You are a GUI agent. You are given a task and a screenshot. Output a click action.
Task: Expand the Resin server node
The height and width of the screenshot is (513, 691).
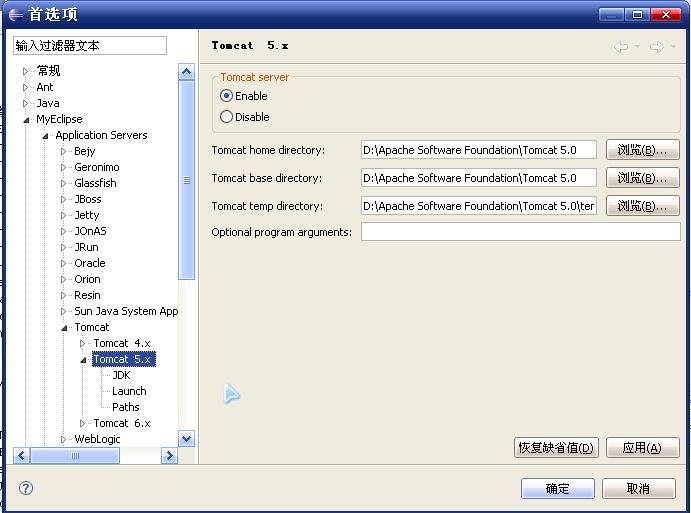pyautogui.click(x=63, y=295)
